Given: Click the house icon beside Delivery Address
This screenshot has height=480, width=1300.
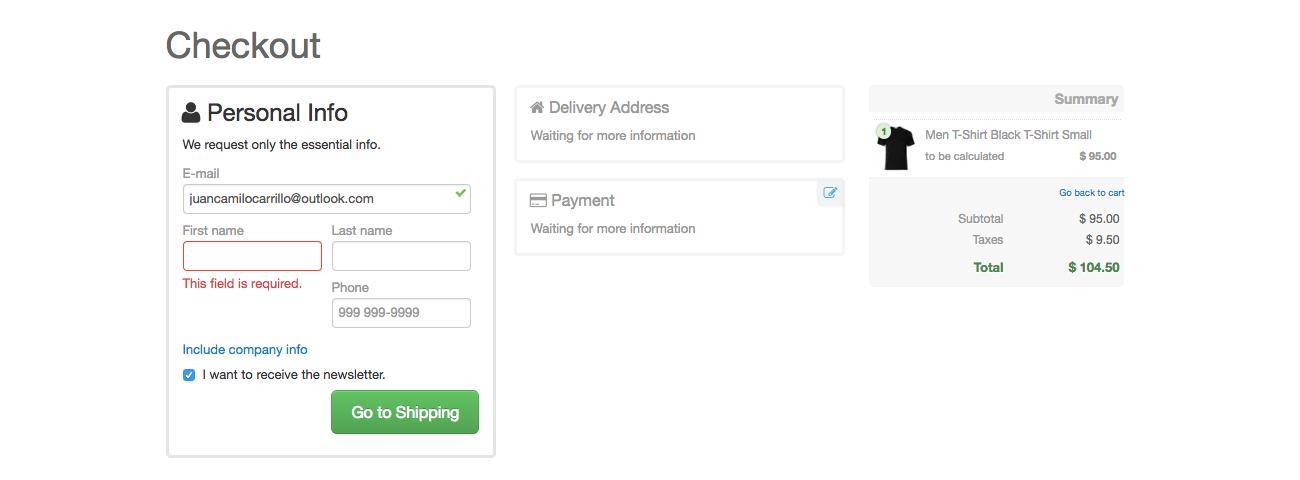Looking at the screenshot, I should [537, 107].
